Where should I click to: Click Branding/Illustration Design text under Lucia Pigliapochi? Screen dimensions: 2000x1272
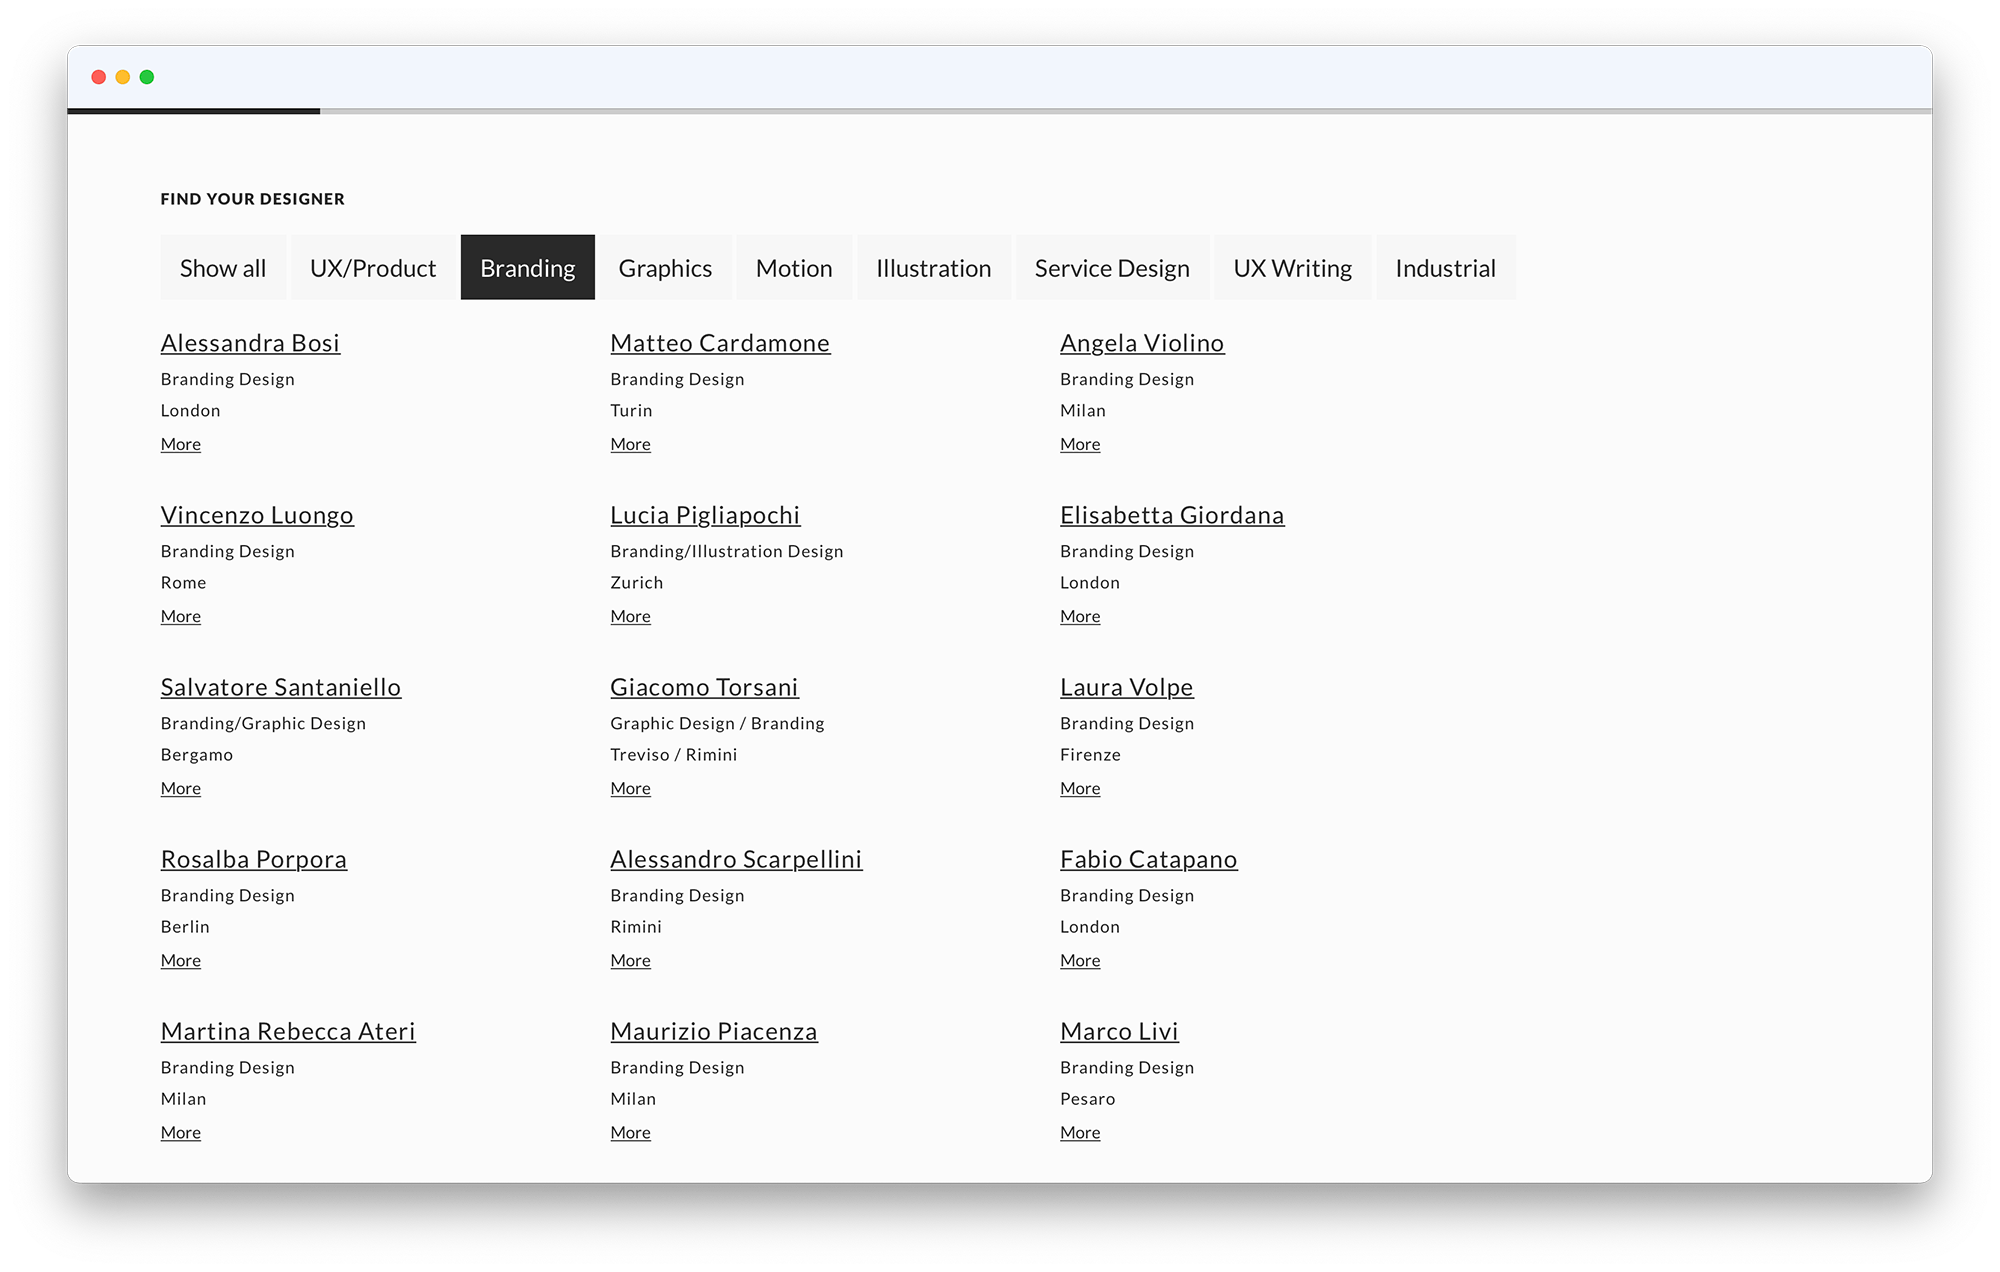727,551
